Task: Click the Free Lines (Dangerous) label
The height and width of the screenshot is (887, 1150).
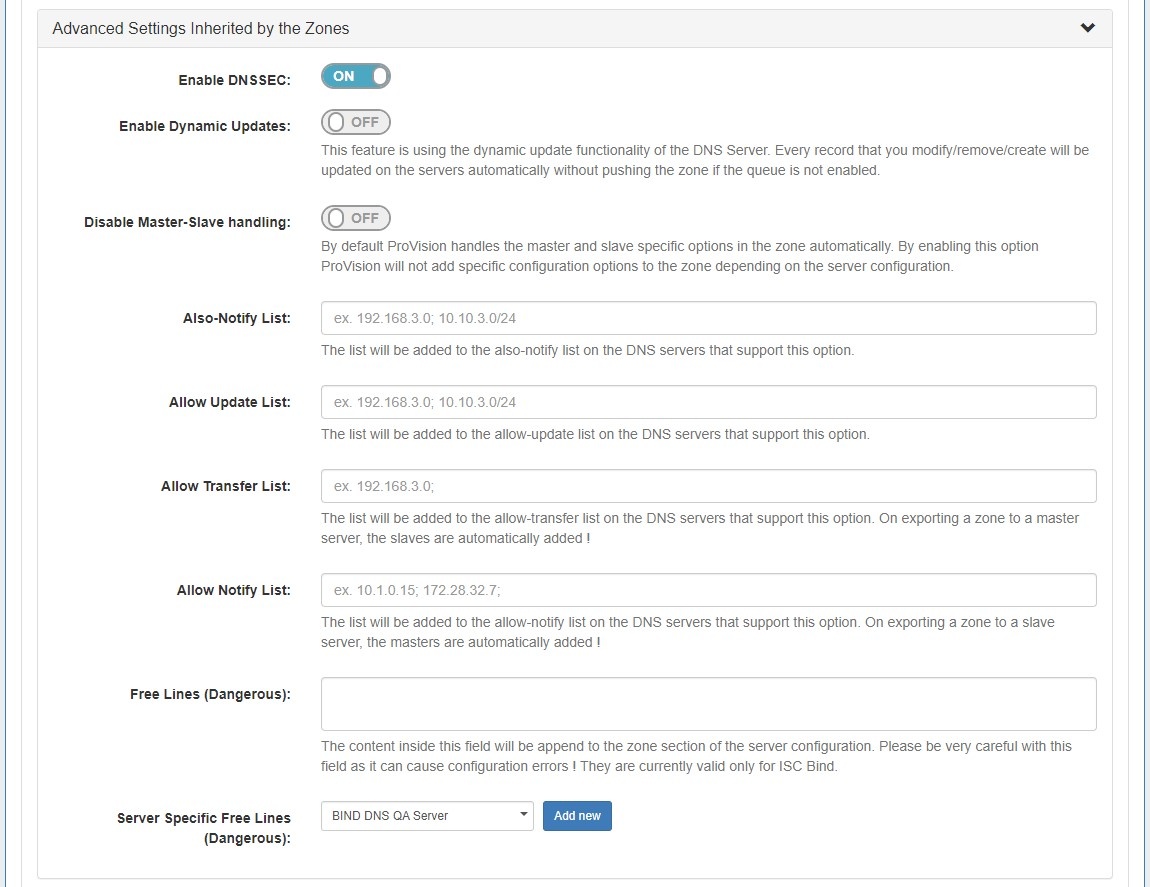Action: 210,694
